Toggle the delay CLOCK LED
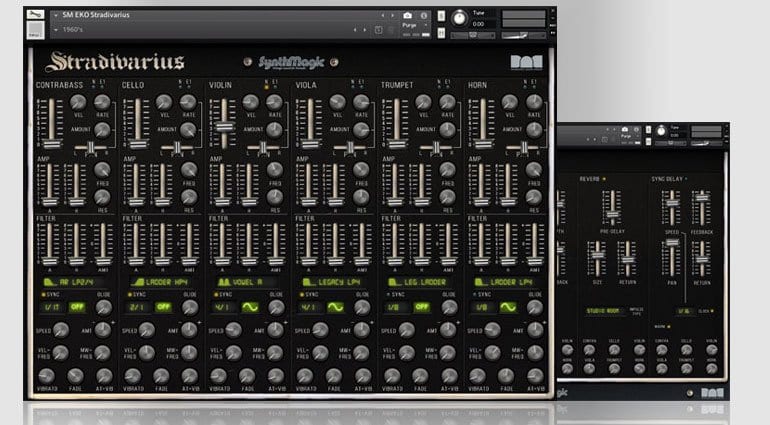This screenshot has height=425, width=770. 712,311
